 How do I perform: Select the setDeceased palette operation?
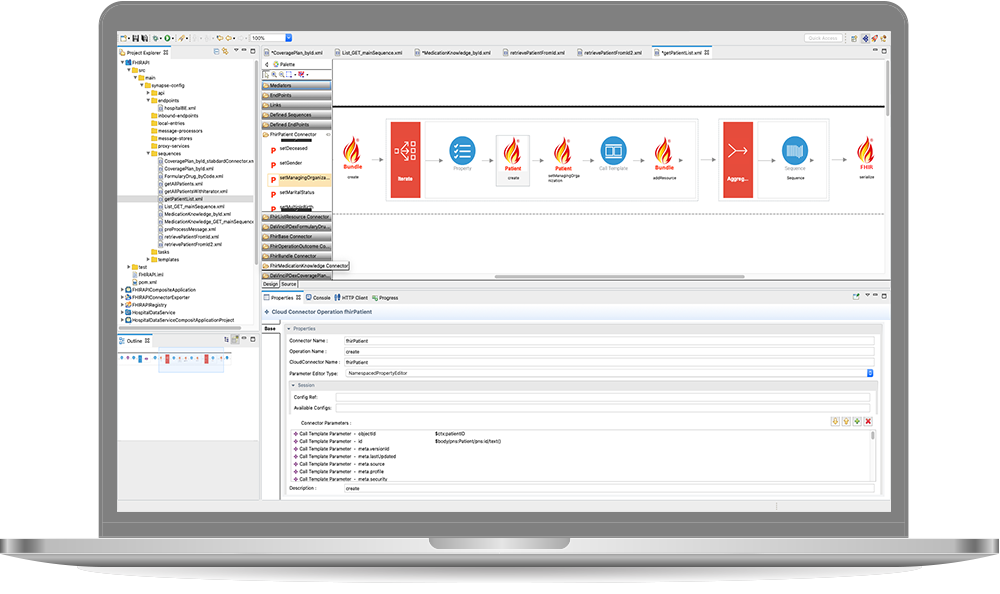point(293,148)
